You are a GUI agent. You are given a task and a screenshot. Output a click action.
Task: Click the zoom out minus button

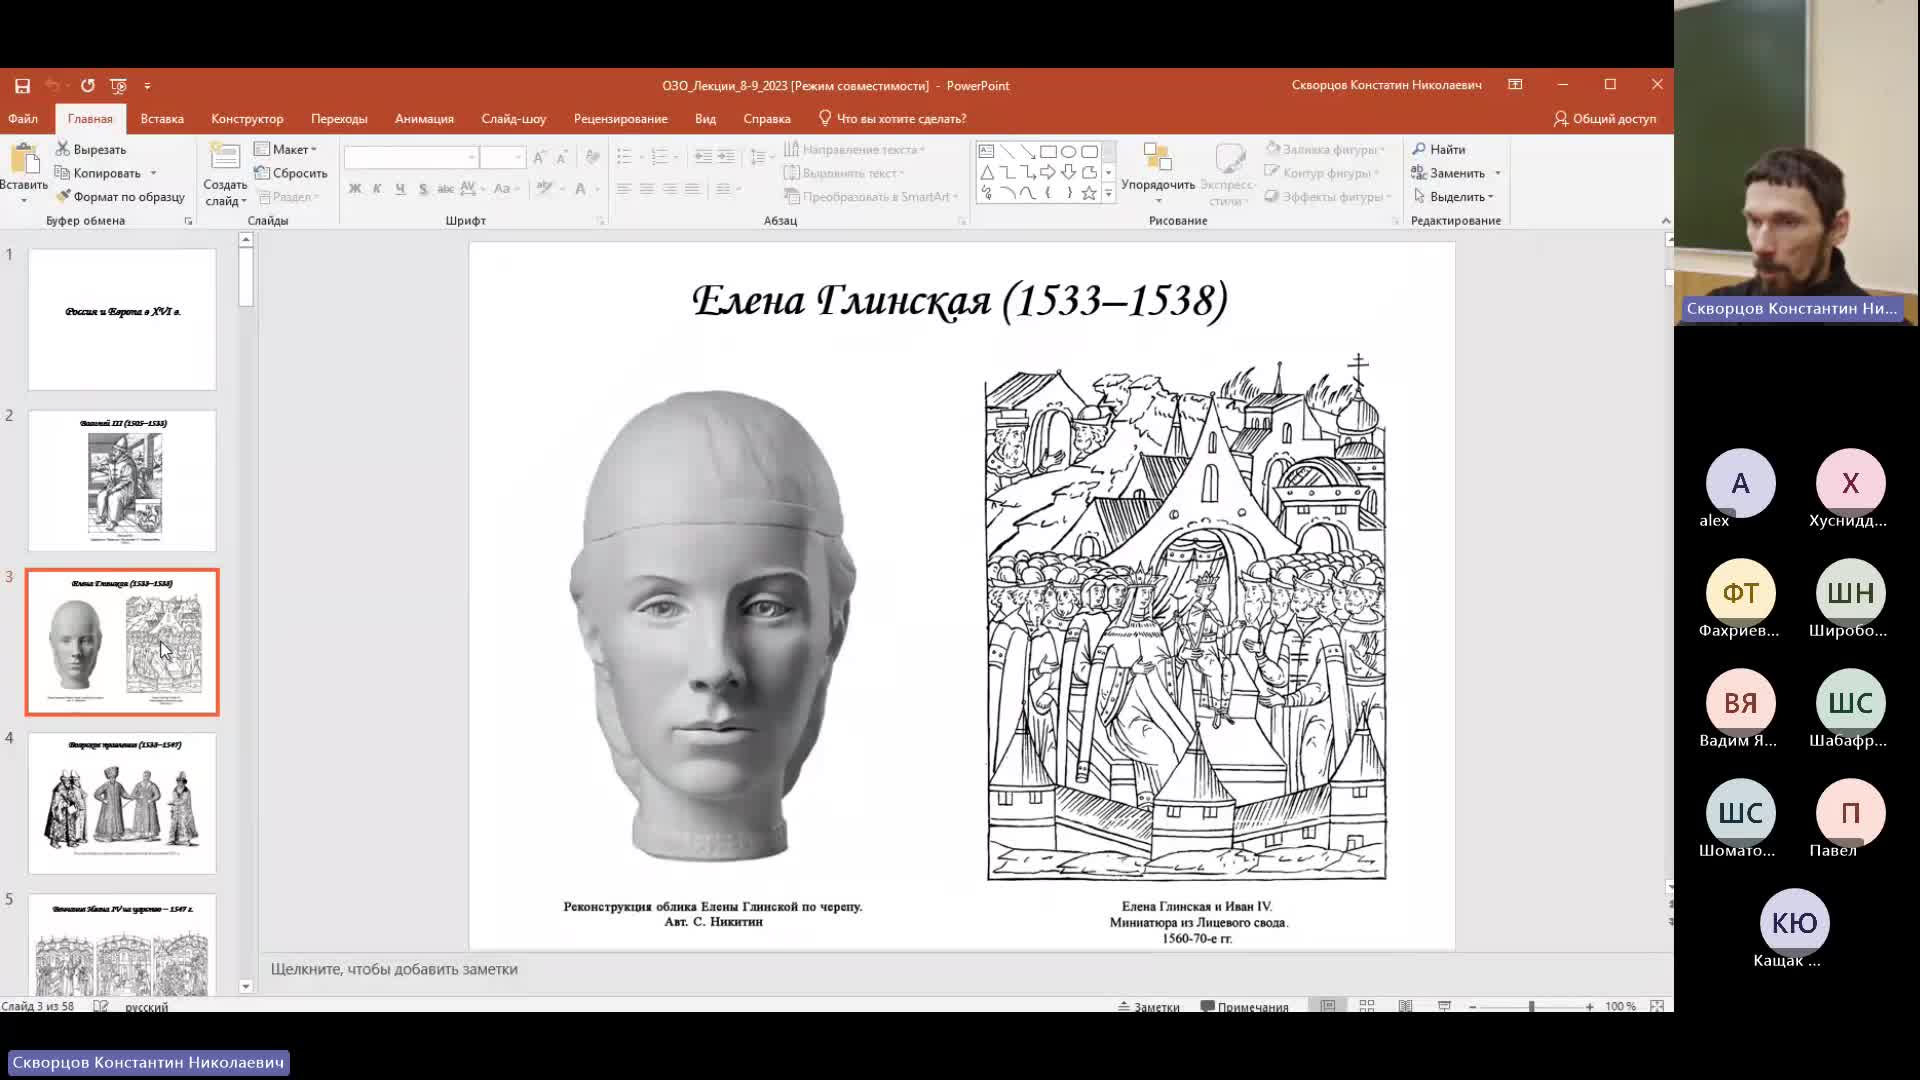point(1473,1007)
